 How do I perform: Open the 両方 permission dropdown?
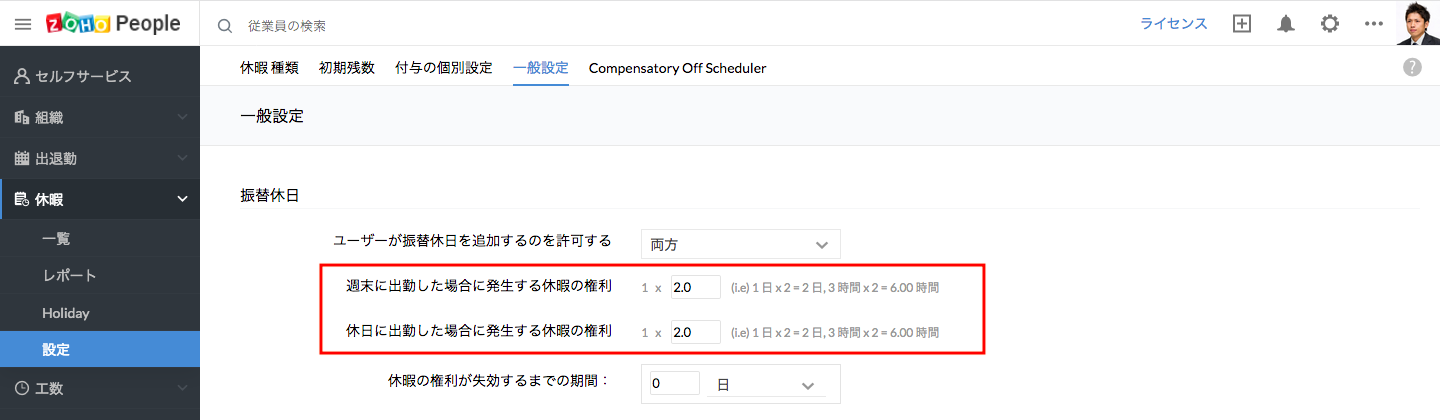click(740, 244)
